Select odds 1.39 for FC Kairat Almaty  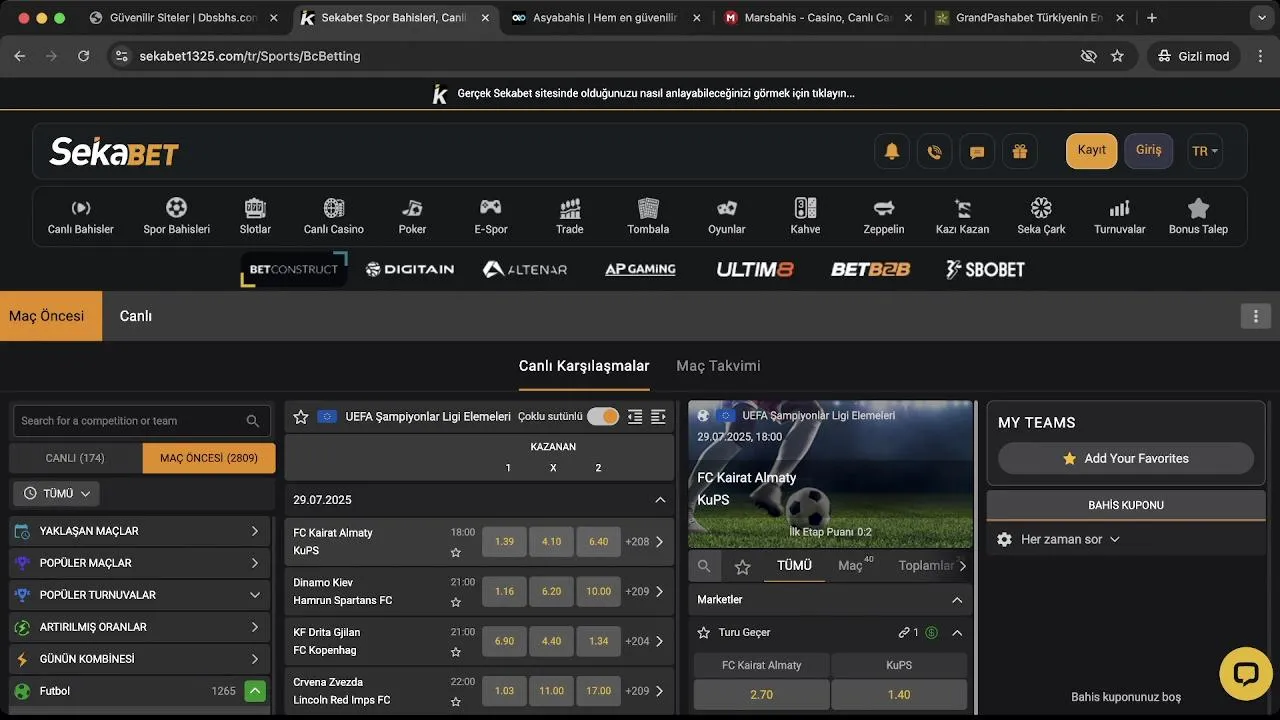tap(504, 541)
